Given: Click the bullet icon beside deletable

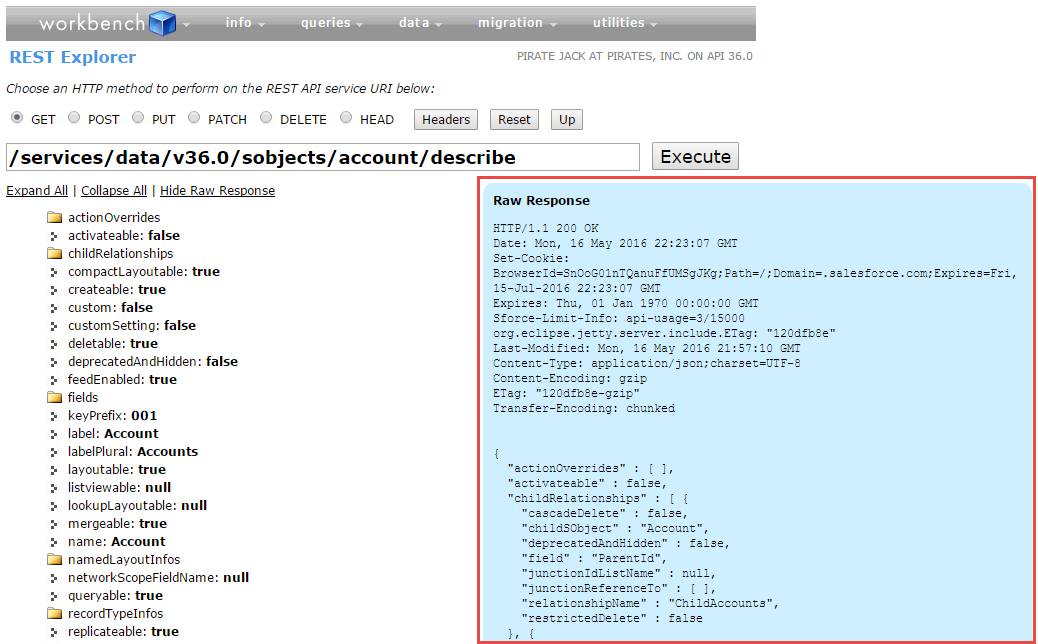Looking at the screenshot, I should [x=54, y=344].
